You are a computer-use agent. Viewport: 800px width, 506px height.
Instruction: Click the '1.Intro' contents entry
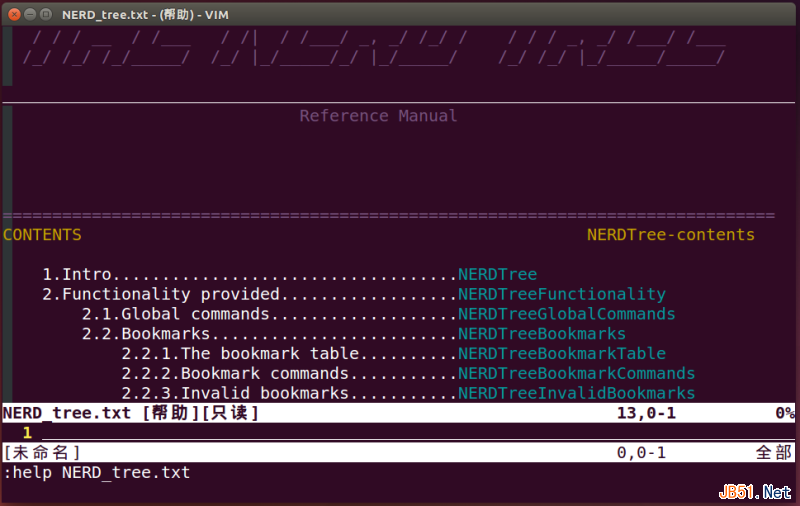pyautogui.click(x=77, y=274)
